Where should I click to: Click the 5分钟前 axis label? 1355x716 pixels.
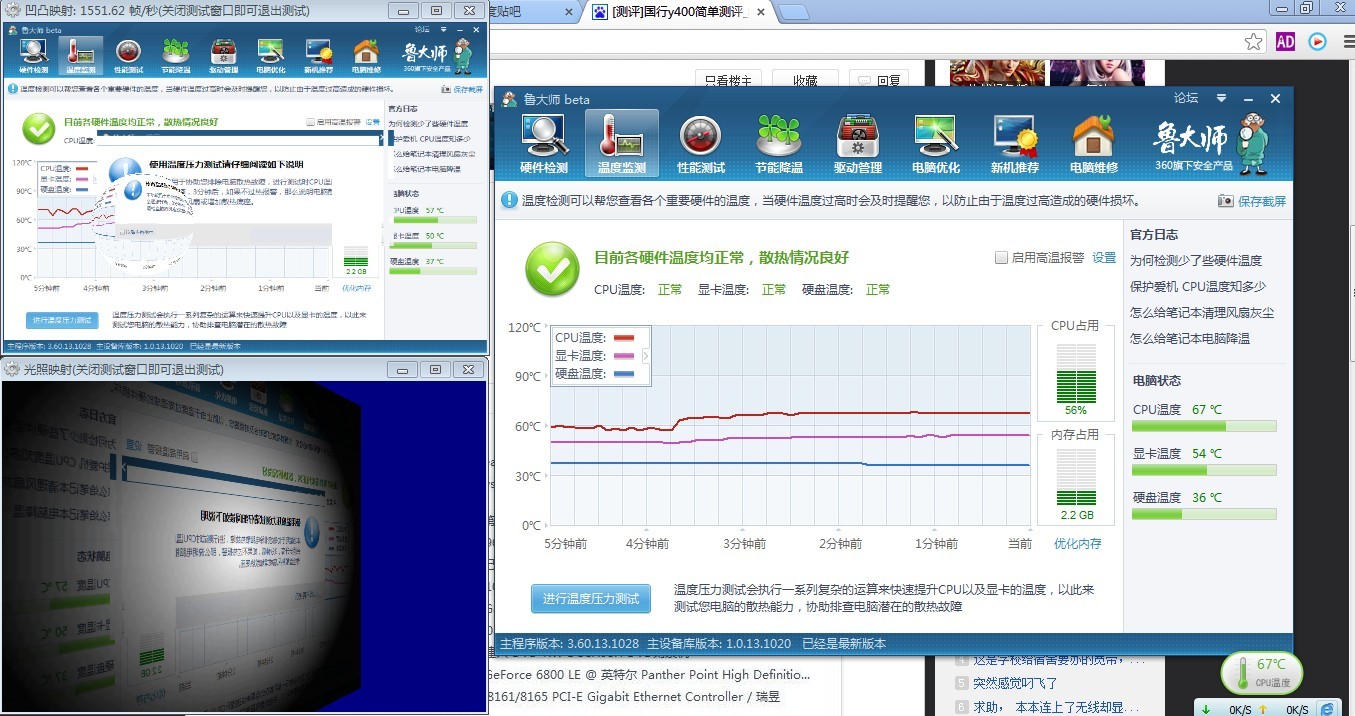566,544
